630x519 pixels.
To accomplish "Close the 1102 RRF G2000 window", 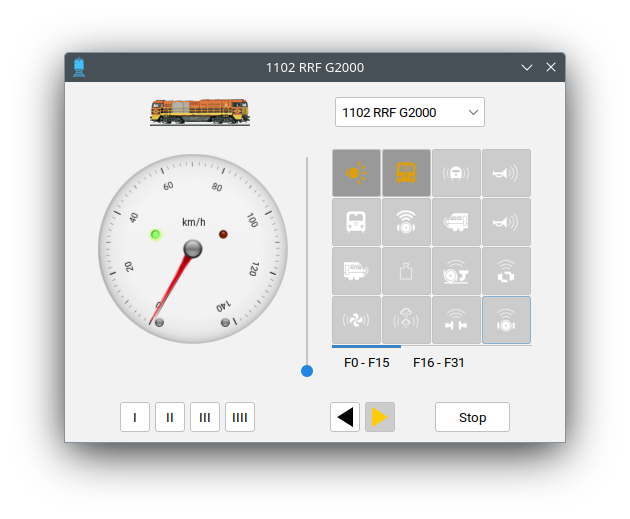I will point(551,67).
